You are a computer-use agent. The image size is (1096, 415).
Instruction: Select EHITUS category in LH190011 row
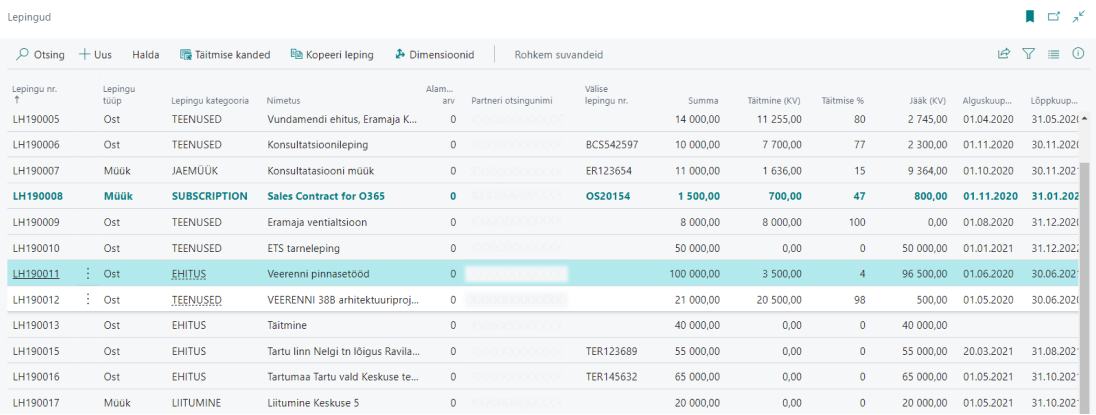point(189,273)
